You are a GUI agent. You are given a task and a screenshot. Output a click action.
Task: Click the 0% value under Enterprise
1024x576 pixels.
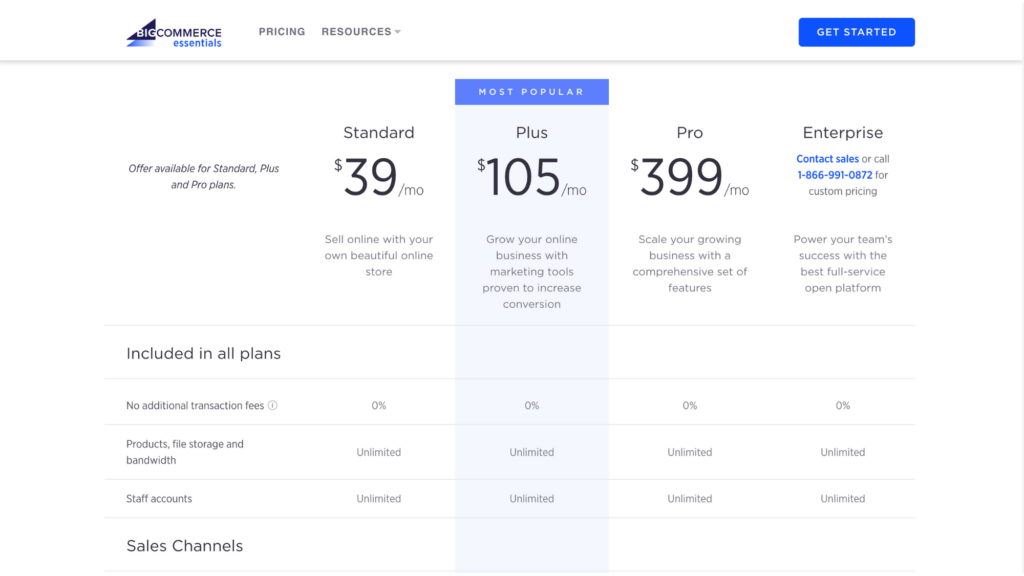(x=842, y=406)
